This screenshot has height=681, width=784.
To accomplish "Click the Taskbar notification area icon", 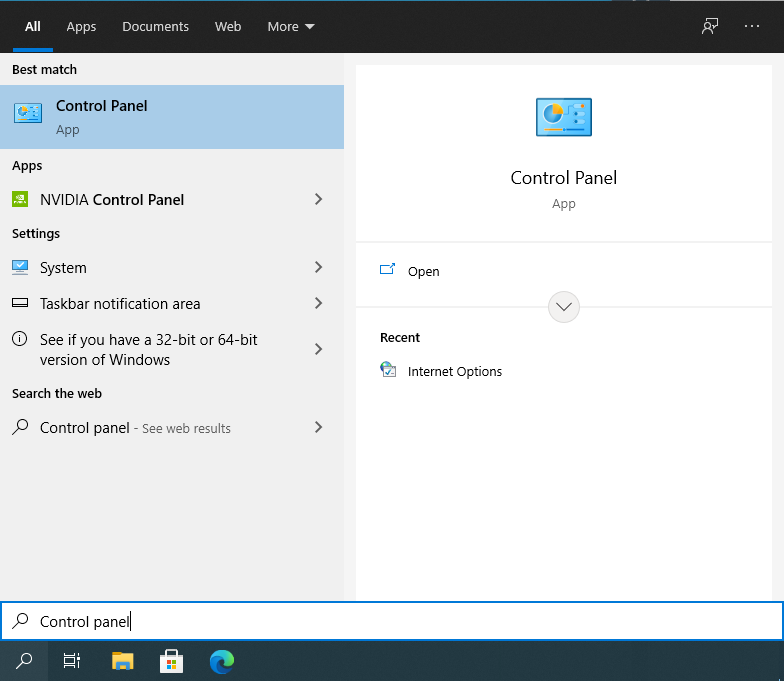I will [20, 303].
